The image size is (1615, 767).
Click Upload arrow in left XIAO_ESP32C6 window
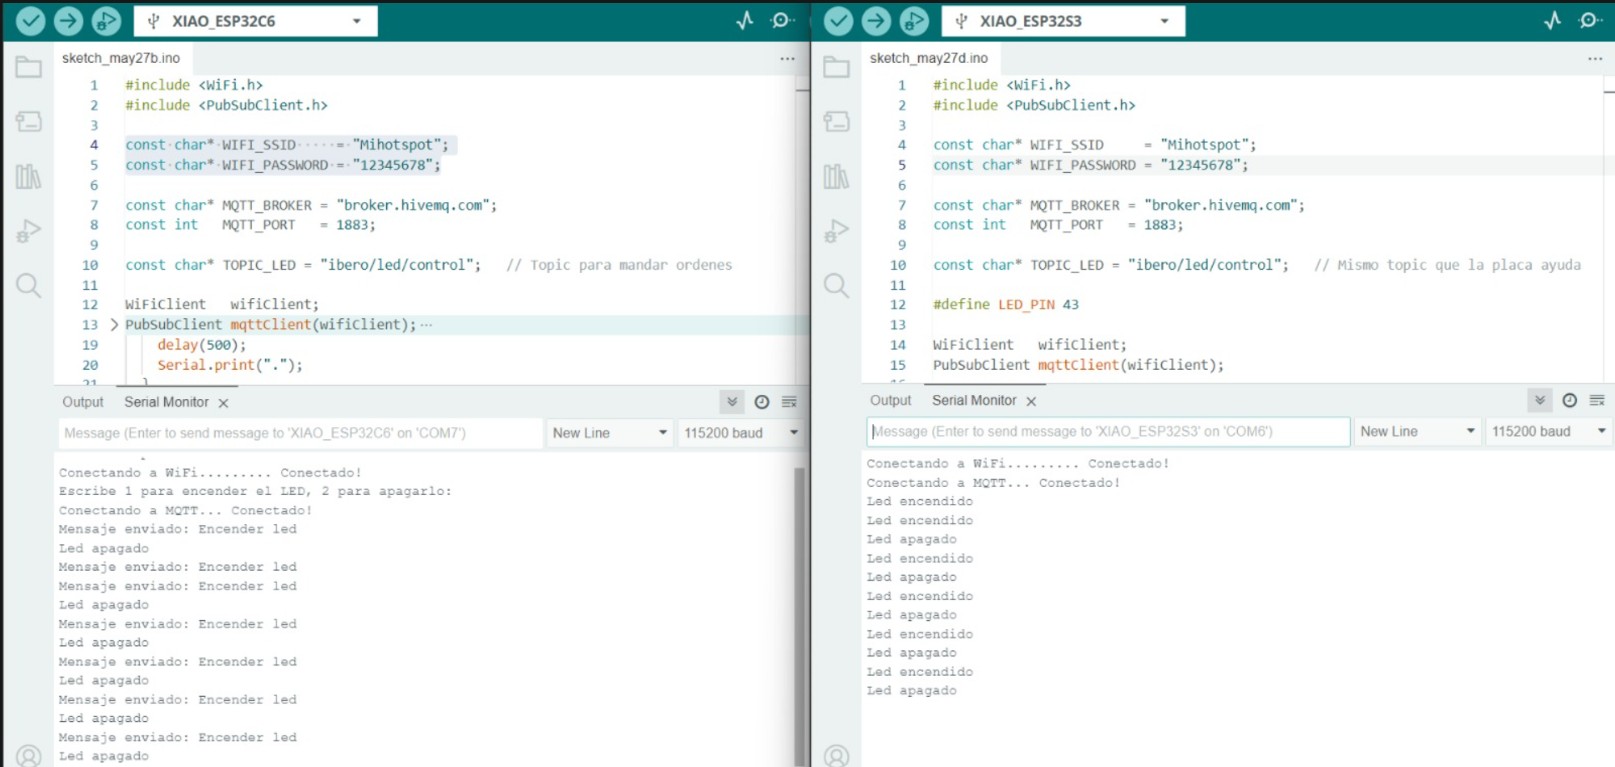[x=68, y=20]
